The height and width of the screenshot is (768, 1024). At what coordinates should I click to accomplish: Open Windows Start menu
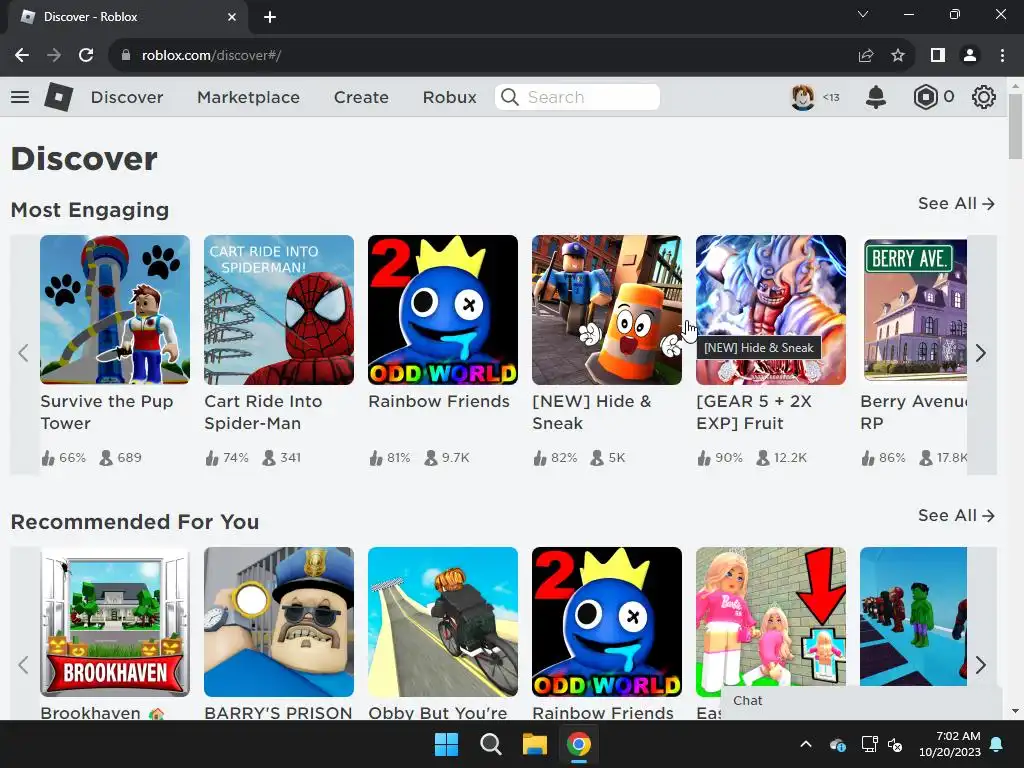tap(447, 744)
